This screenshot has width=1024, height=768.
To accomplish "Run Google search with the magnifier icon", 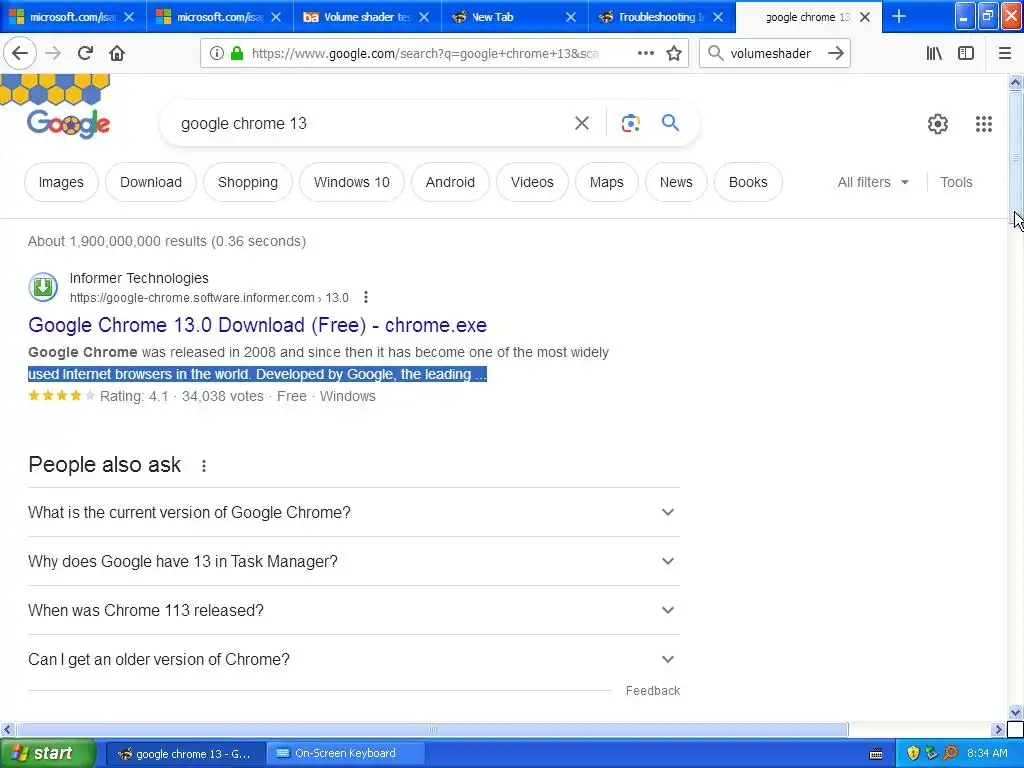I will click(670, 123).
